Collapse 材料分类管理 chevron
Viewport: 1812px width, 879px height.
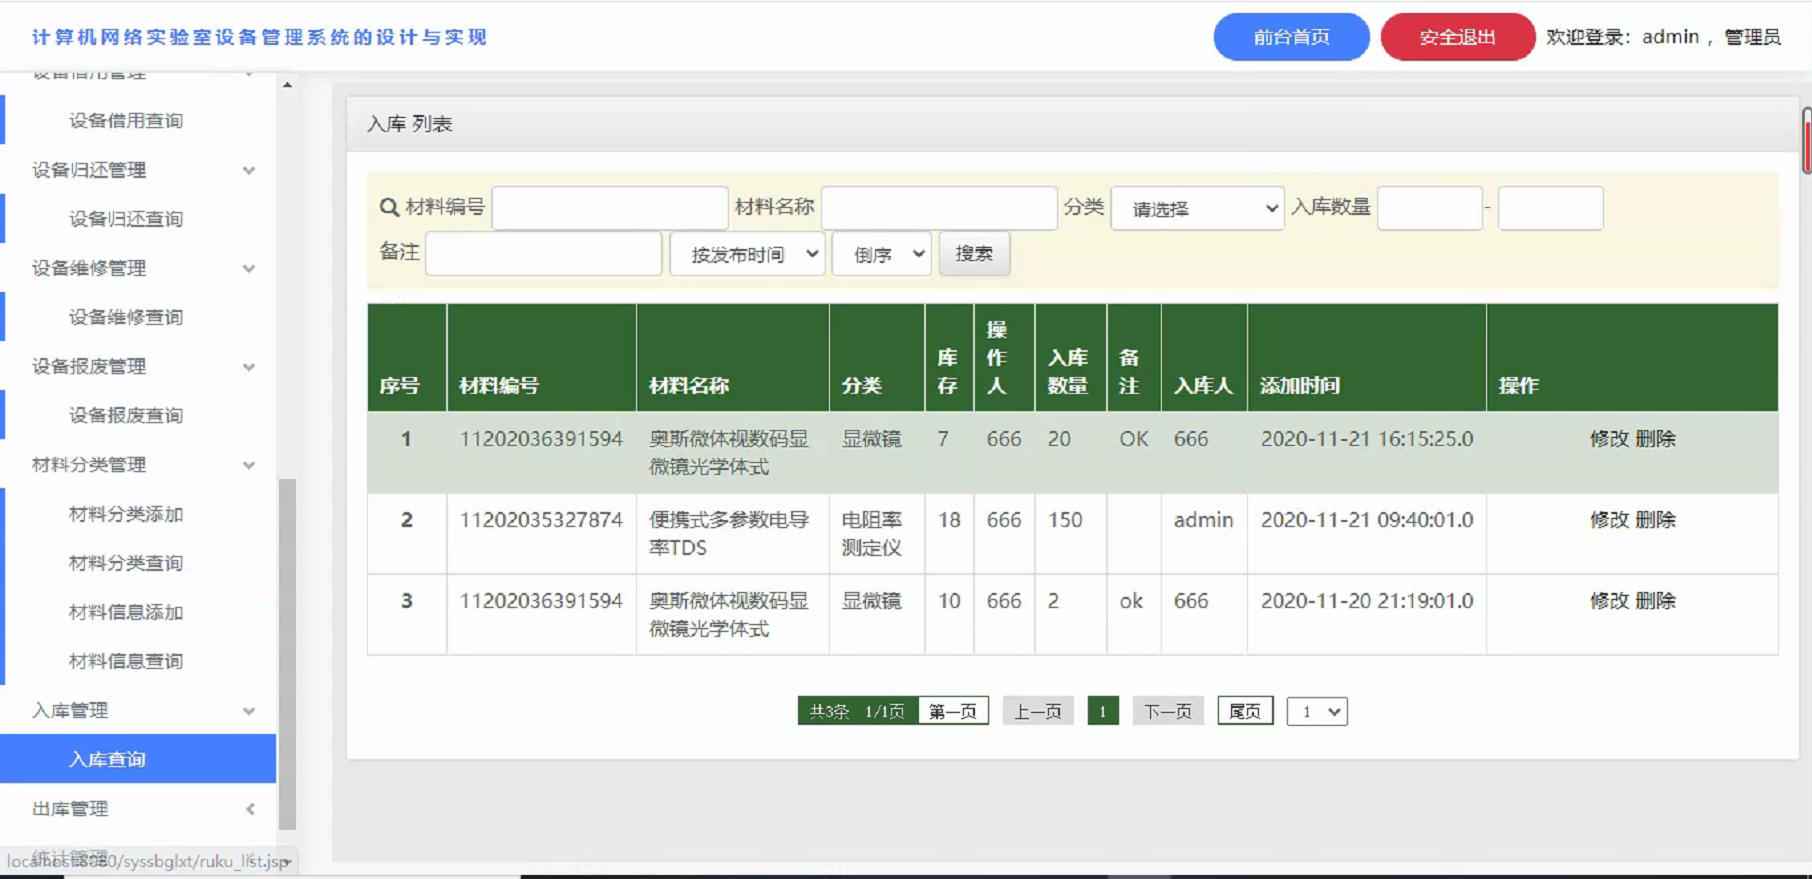249,465
